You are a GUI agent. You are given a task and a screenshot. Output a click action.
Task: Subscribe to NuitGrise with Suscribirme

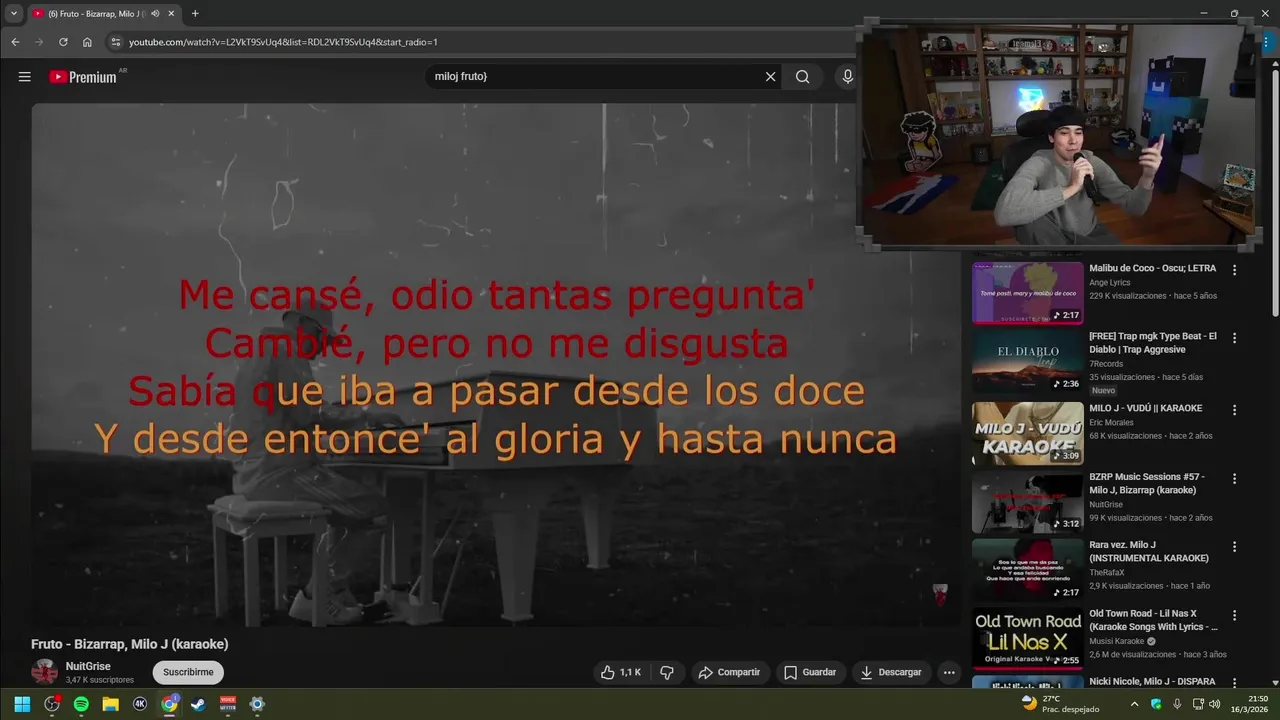click(188, 672)
